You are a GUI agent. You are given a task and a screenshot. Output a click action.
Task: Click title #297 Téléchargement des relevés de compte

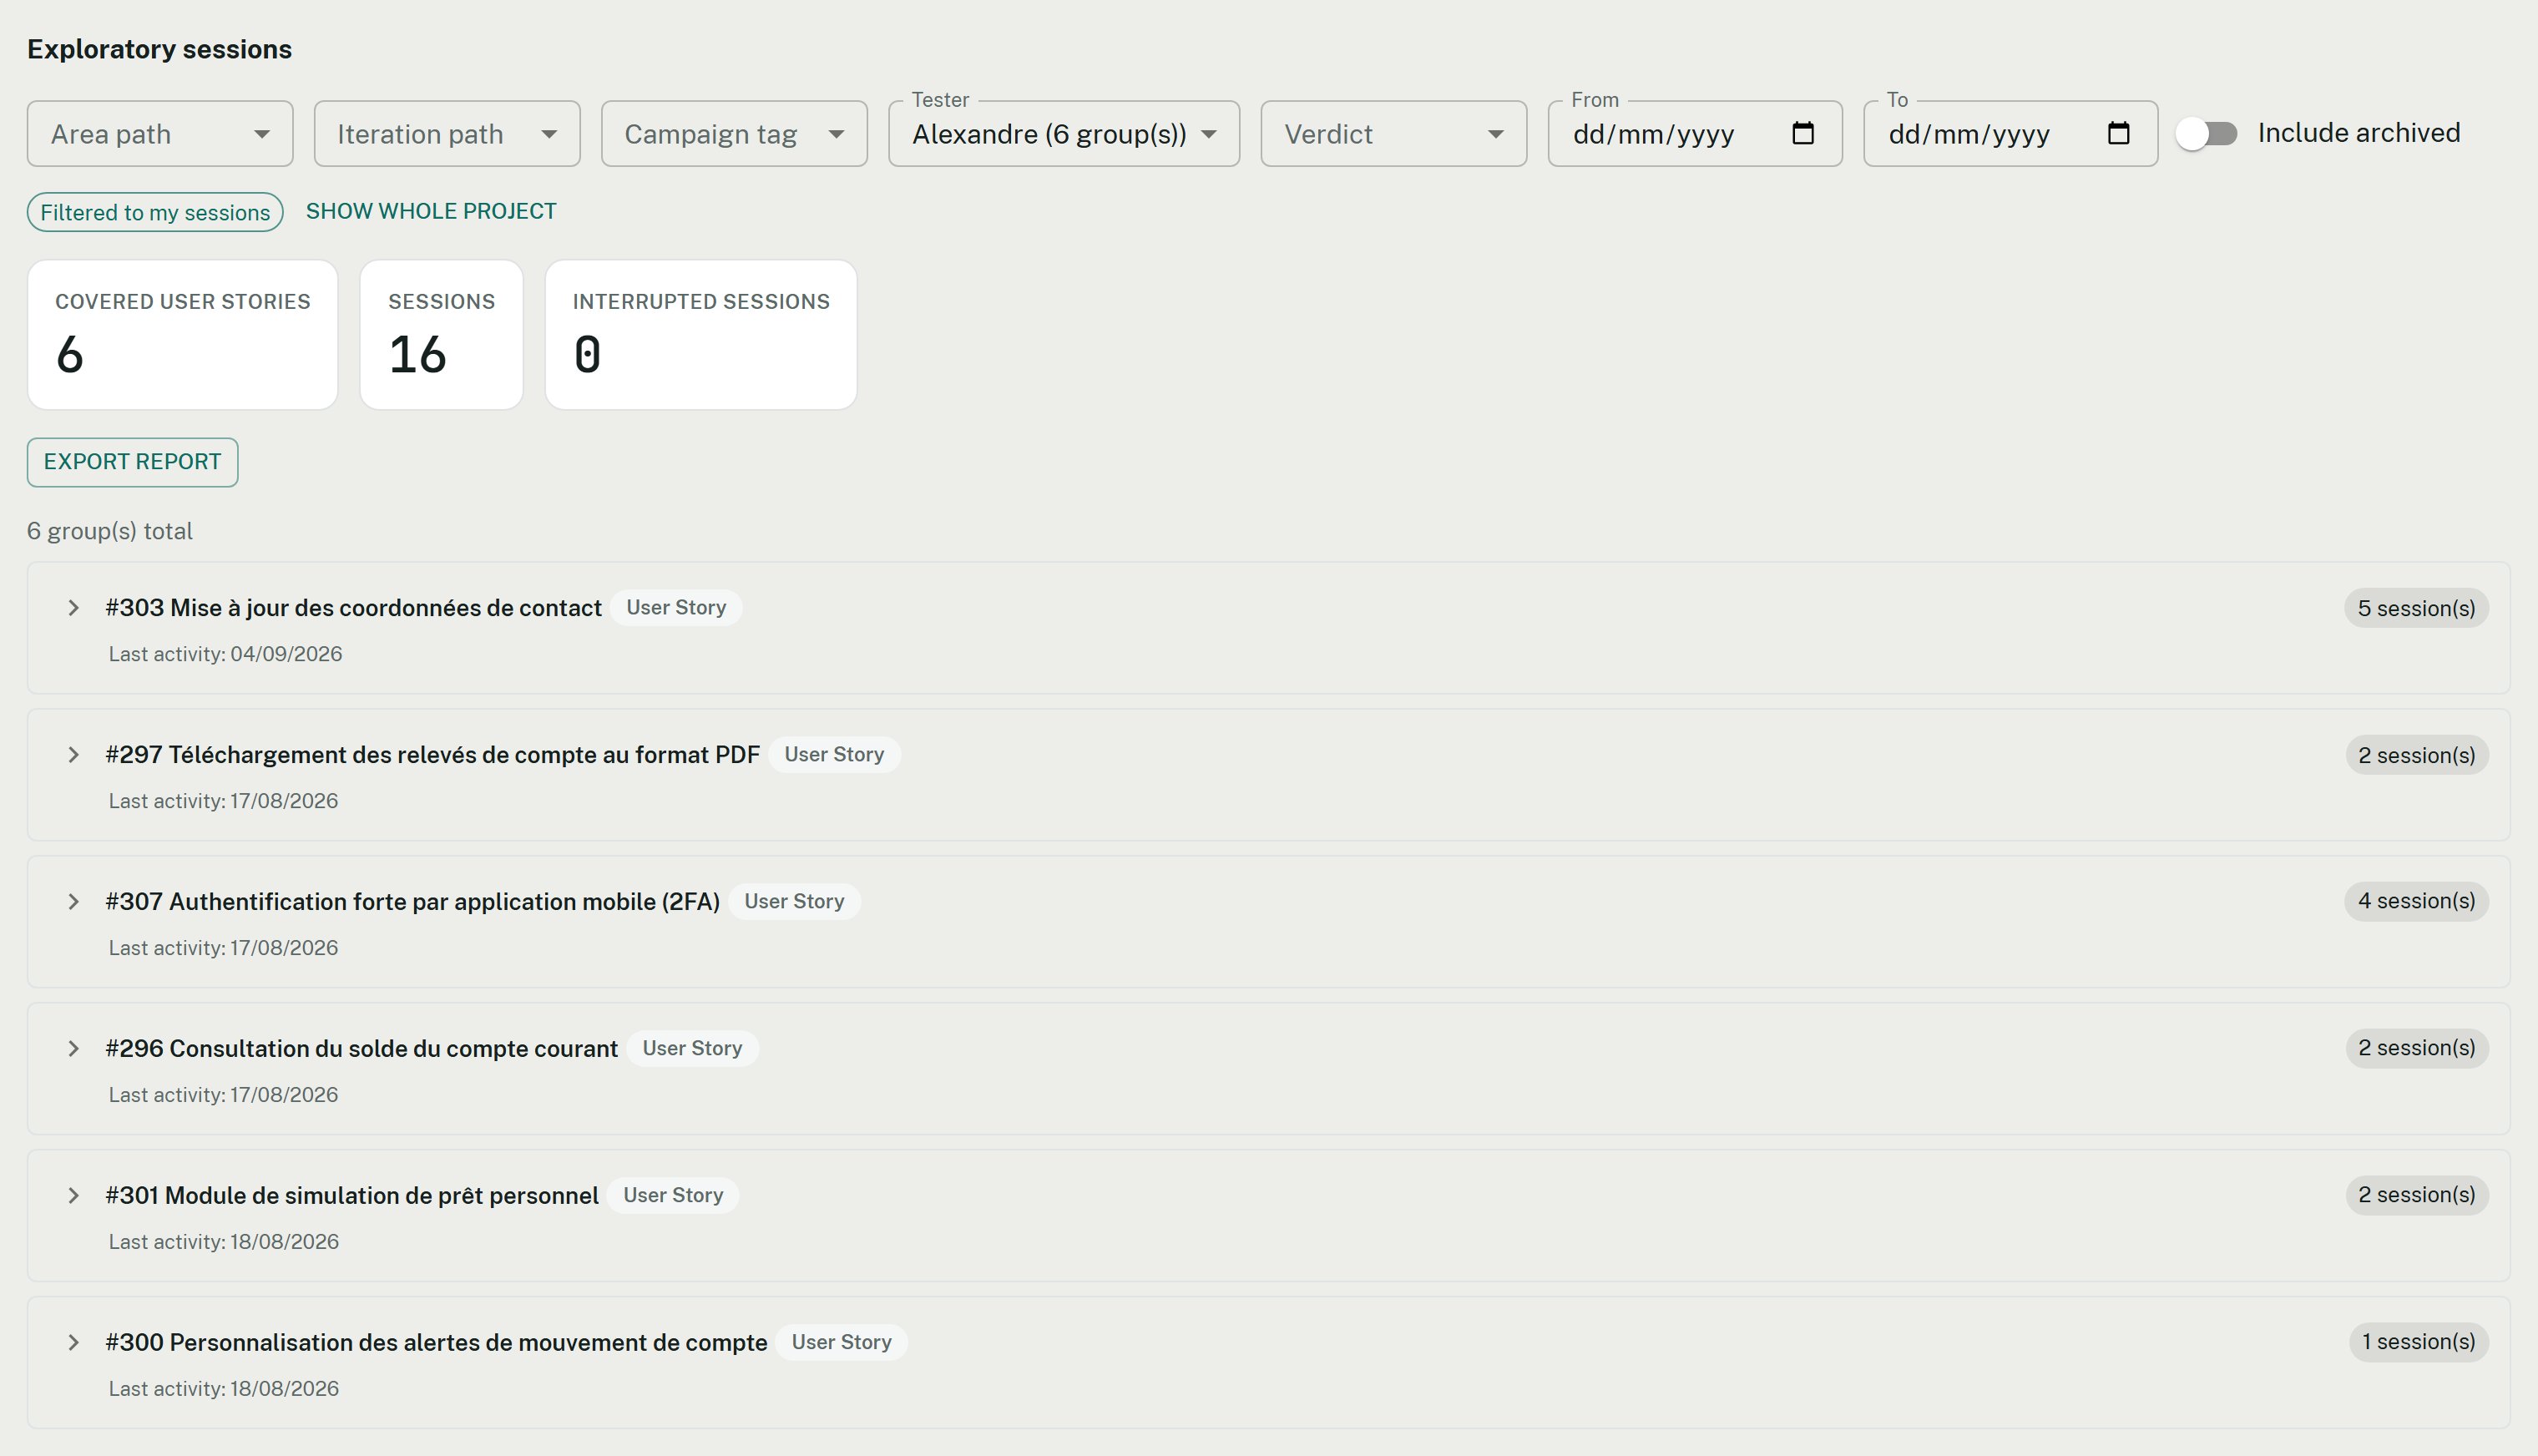coord(432,755)
